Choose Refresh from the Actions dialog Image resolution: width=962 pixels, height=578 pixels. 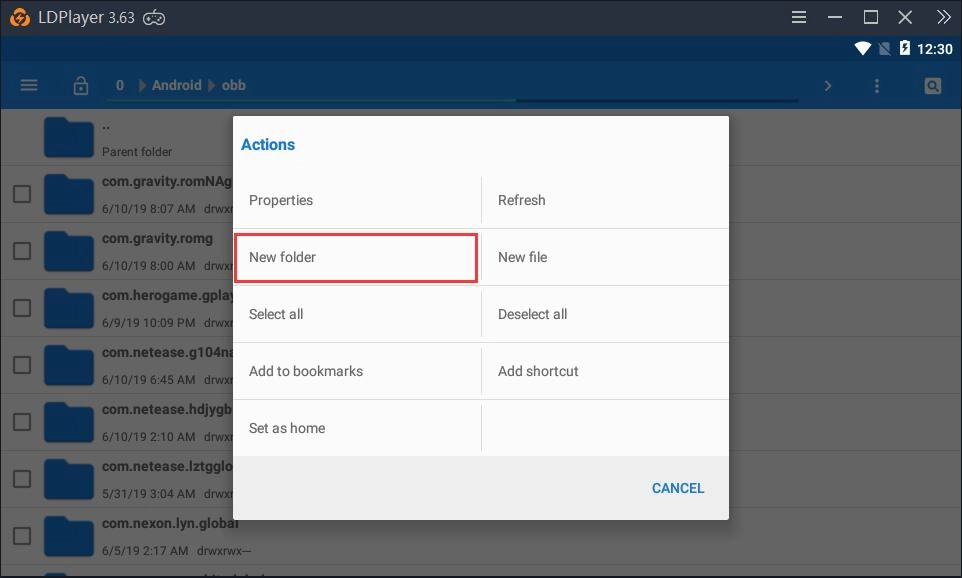[522, 200]
